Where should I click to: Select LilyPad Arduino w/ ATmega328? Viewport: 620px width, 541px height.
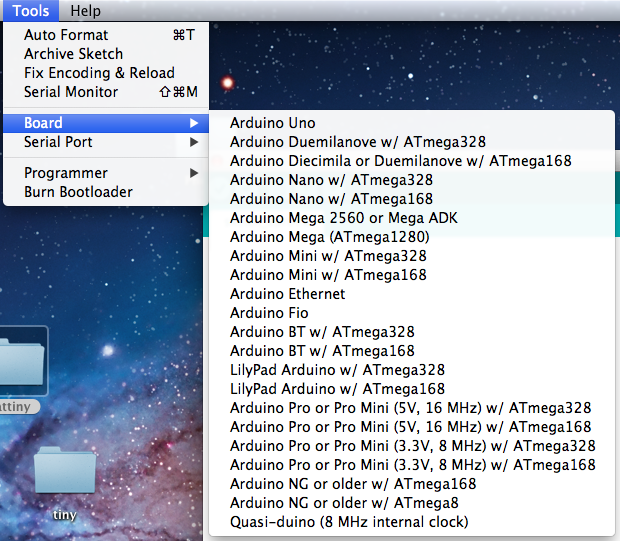pos(412,370)
